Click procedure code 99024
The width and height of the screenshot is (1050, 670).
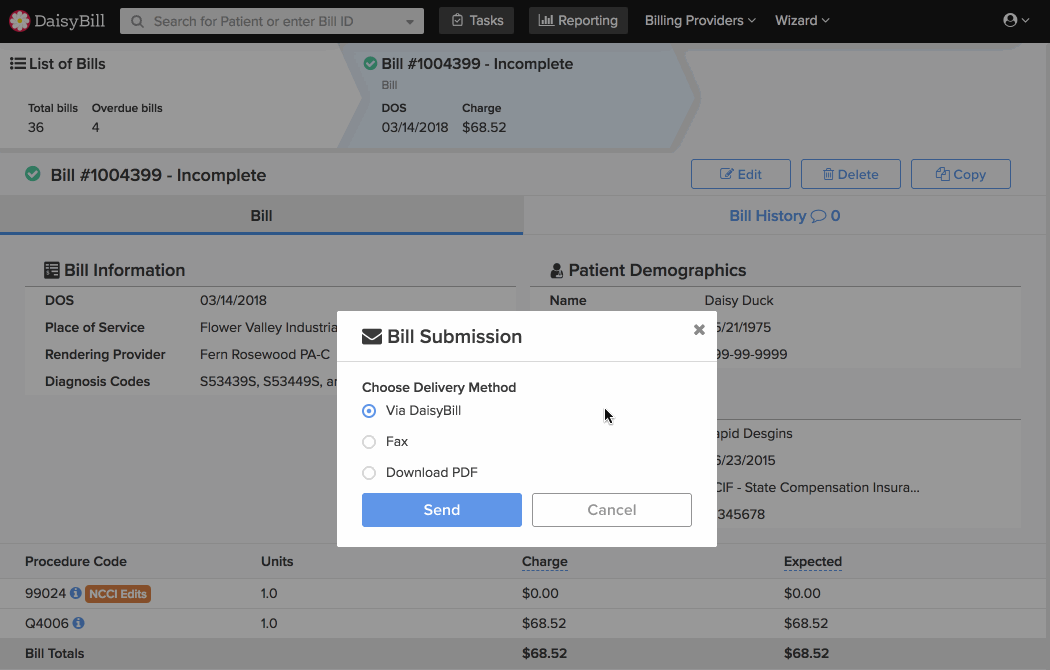tap(46, 593)
